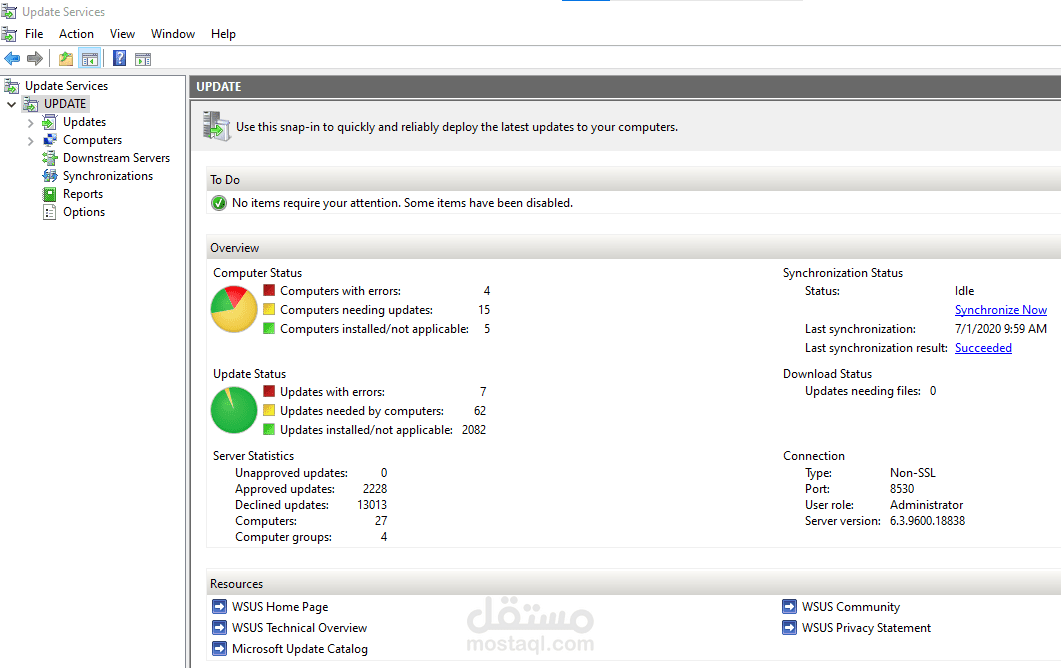Click green swatch for Updates installed/not applicable
Screen dimensions: 1061x668
[269, 429]
